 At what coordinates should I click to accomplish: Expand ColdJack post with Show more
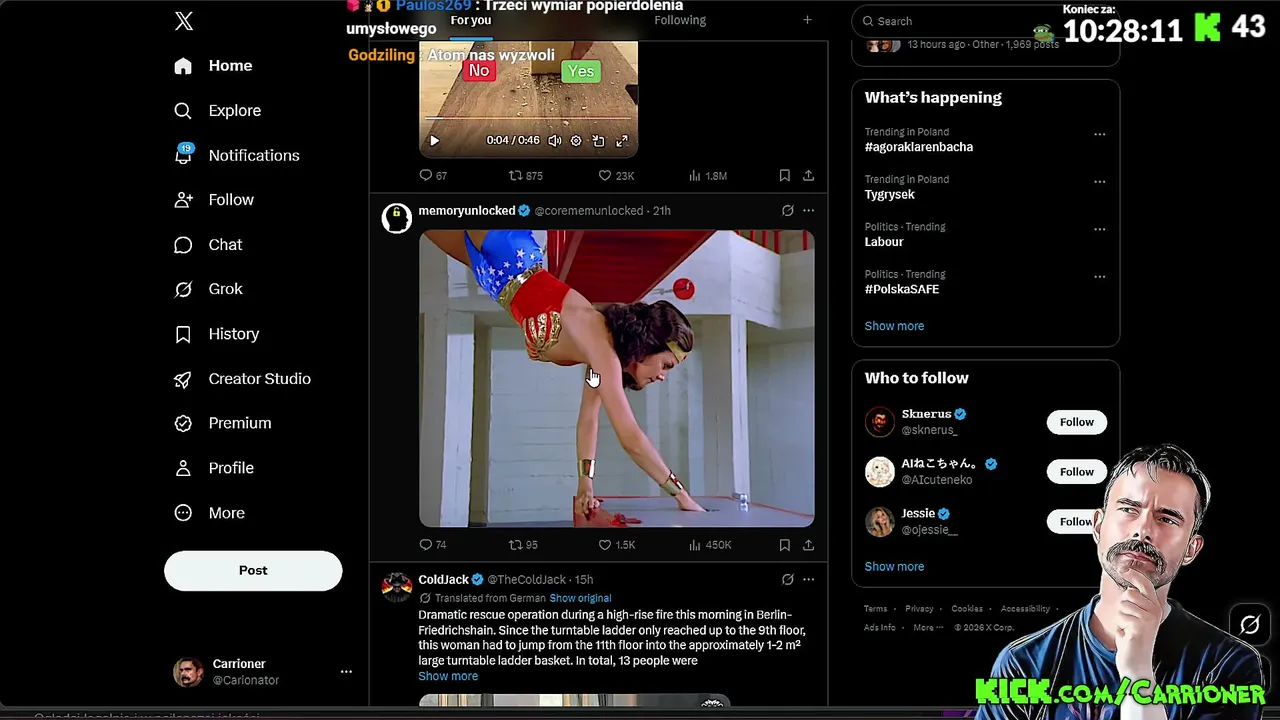(448, 677)
